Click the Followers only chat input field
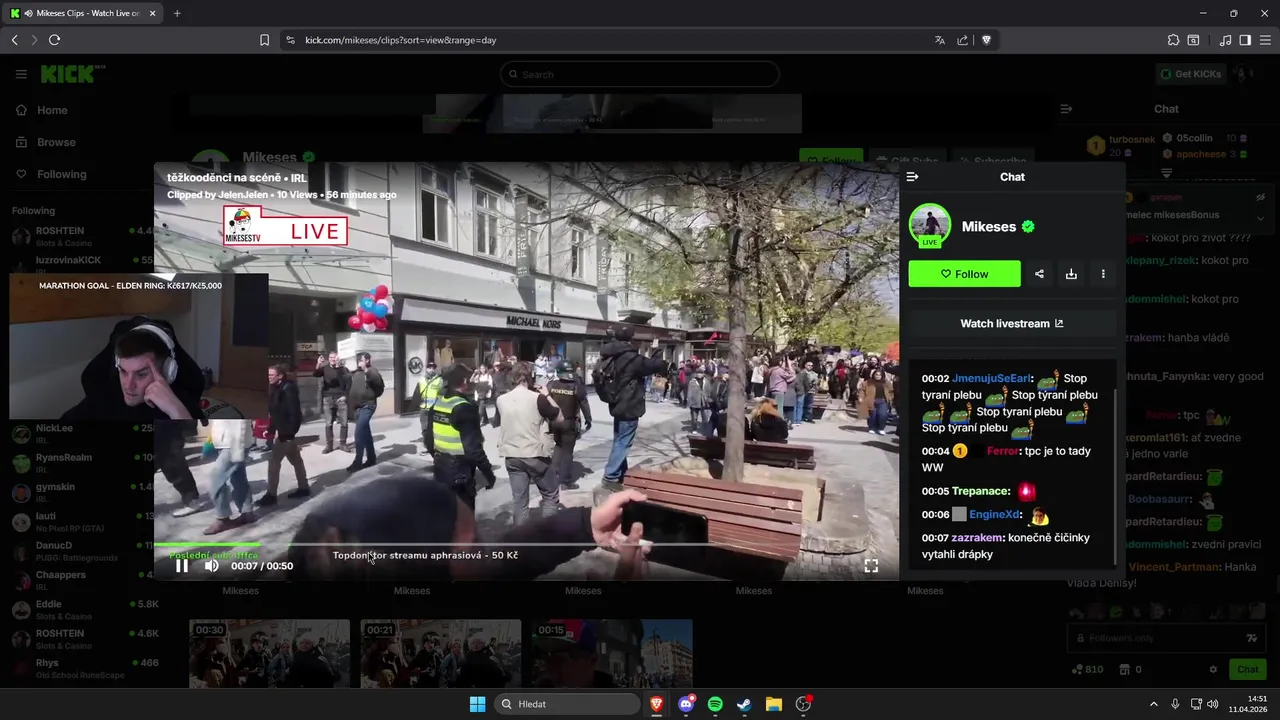Image resolution: width=1280 pixels, height=720 pixels. coord(1166,638)
